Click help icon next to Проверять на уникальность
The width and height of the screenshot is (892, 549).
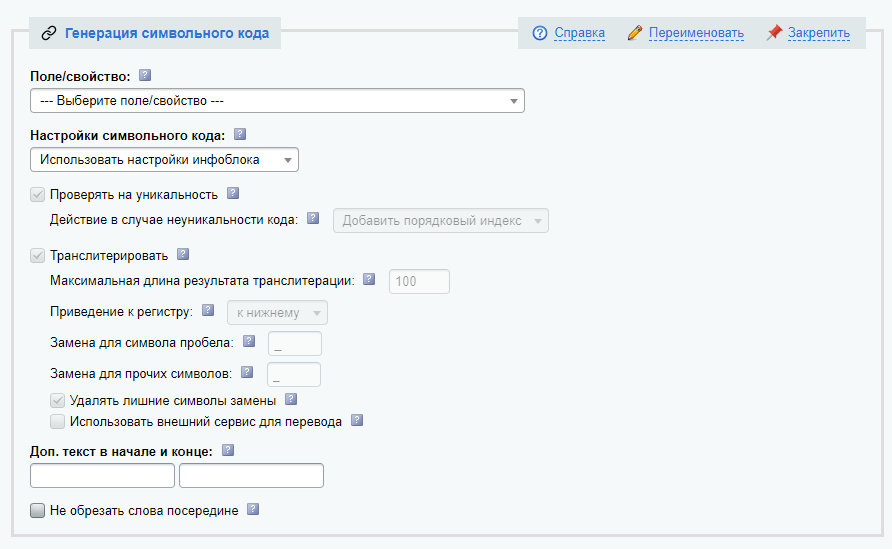[232, 194]
